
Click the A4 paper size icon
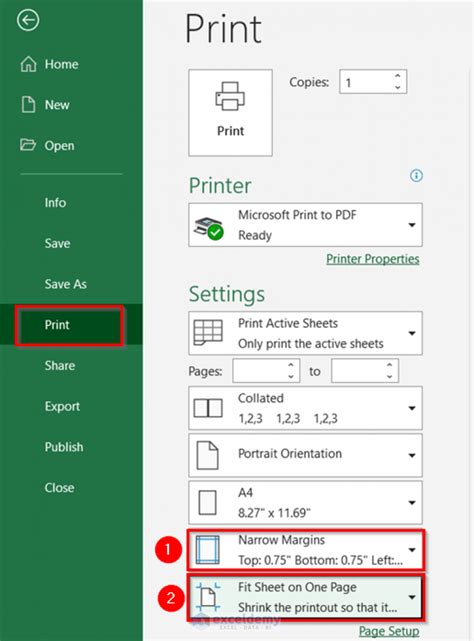[x=207, y=502]
